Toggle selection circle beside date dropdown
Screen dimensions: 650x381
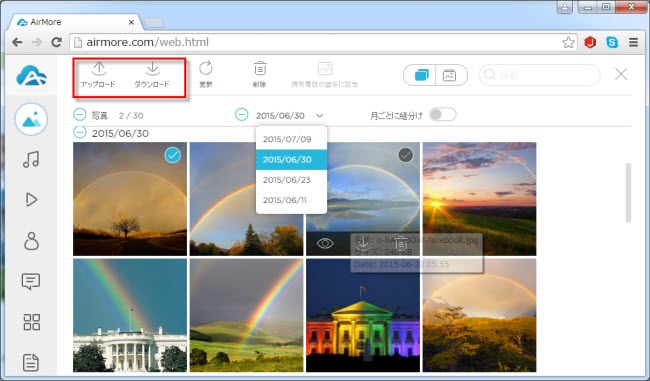coord(242,114)
